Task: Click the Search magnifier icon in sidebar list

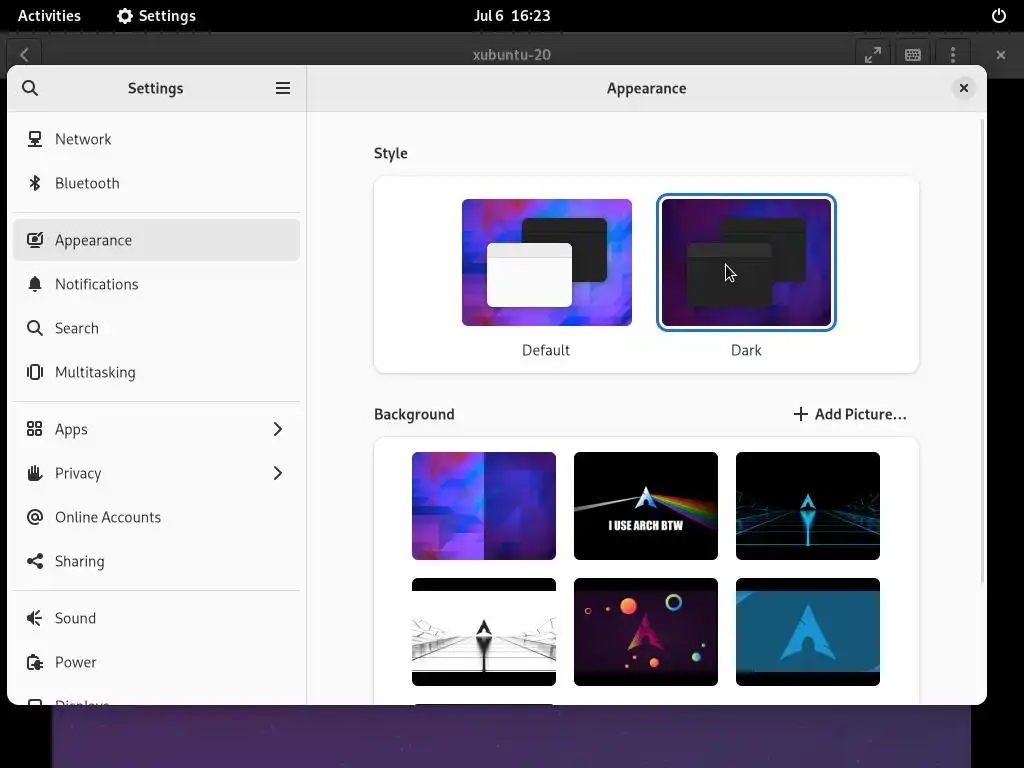Action: click(x=35, y=328)
